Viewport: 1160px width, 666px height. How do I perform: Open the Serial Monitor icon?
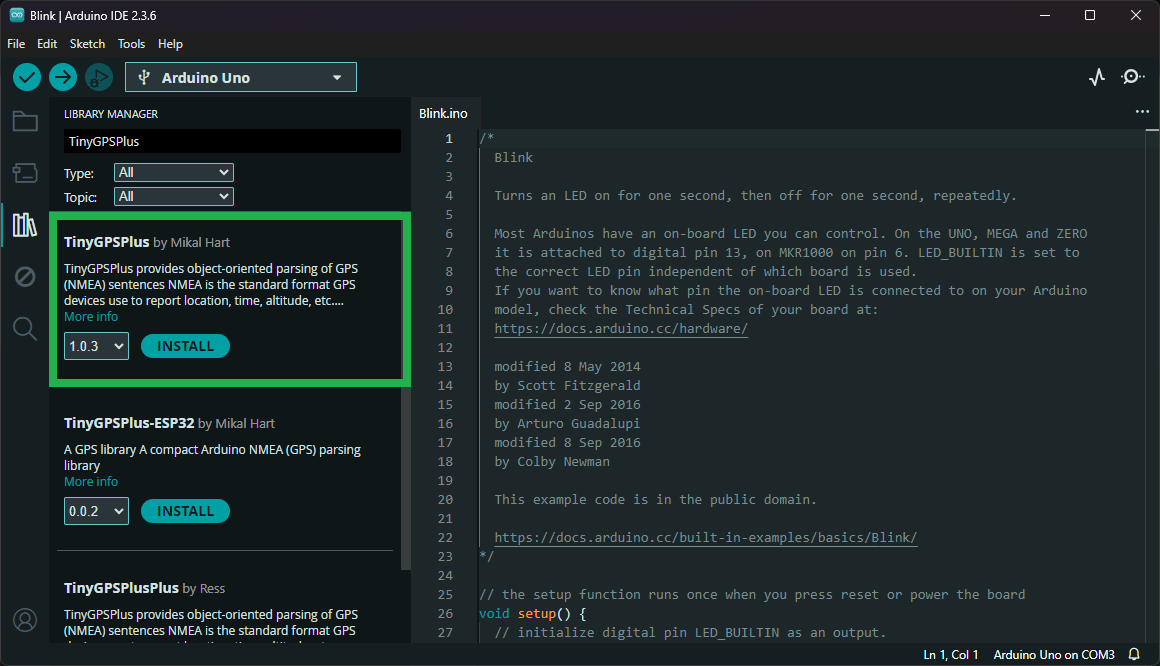click(x=1133, y=77)
